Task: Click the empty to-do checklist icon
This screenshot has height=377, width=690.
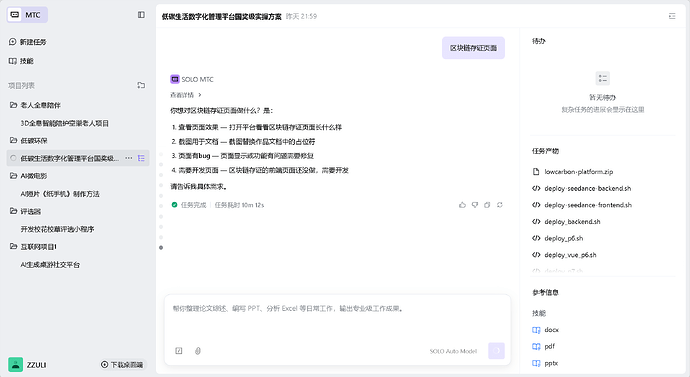Action: click(603, 78)
